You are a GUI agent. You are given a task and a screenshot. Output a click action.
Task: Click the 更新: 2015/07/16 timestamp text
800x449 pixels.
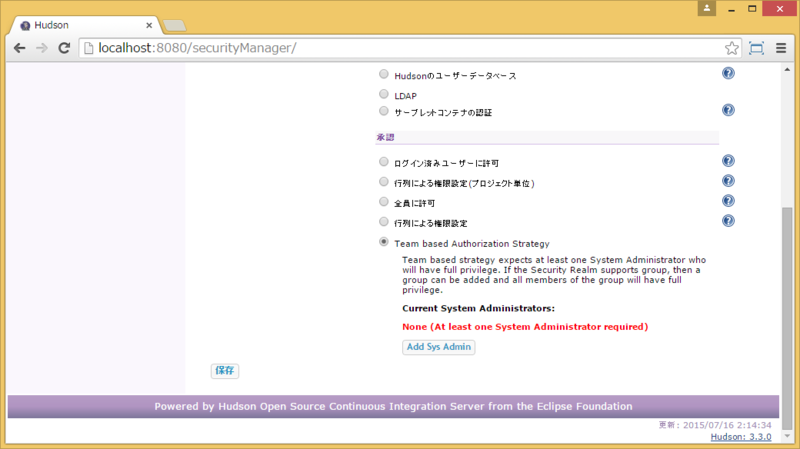tap(715, 425)
